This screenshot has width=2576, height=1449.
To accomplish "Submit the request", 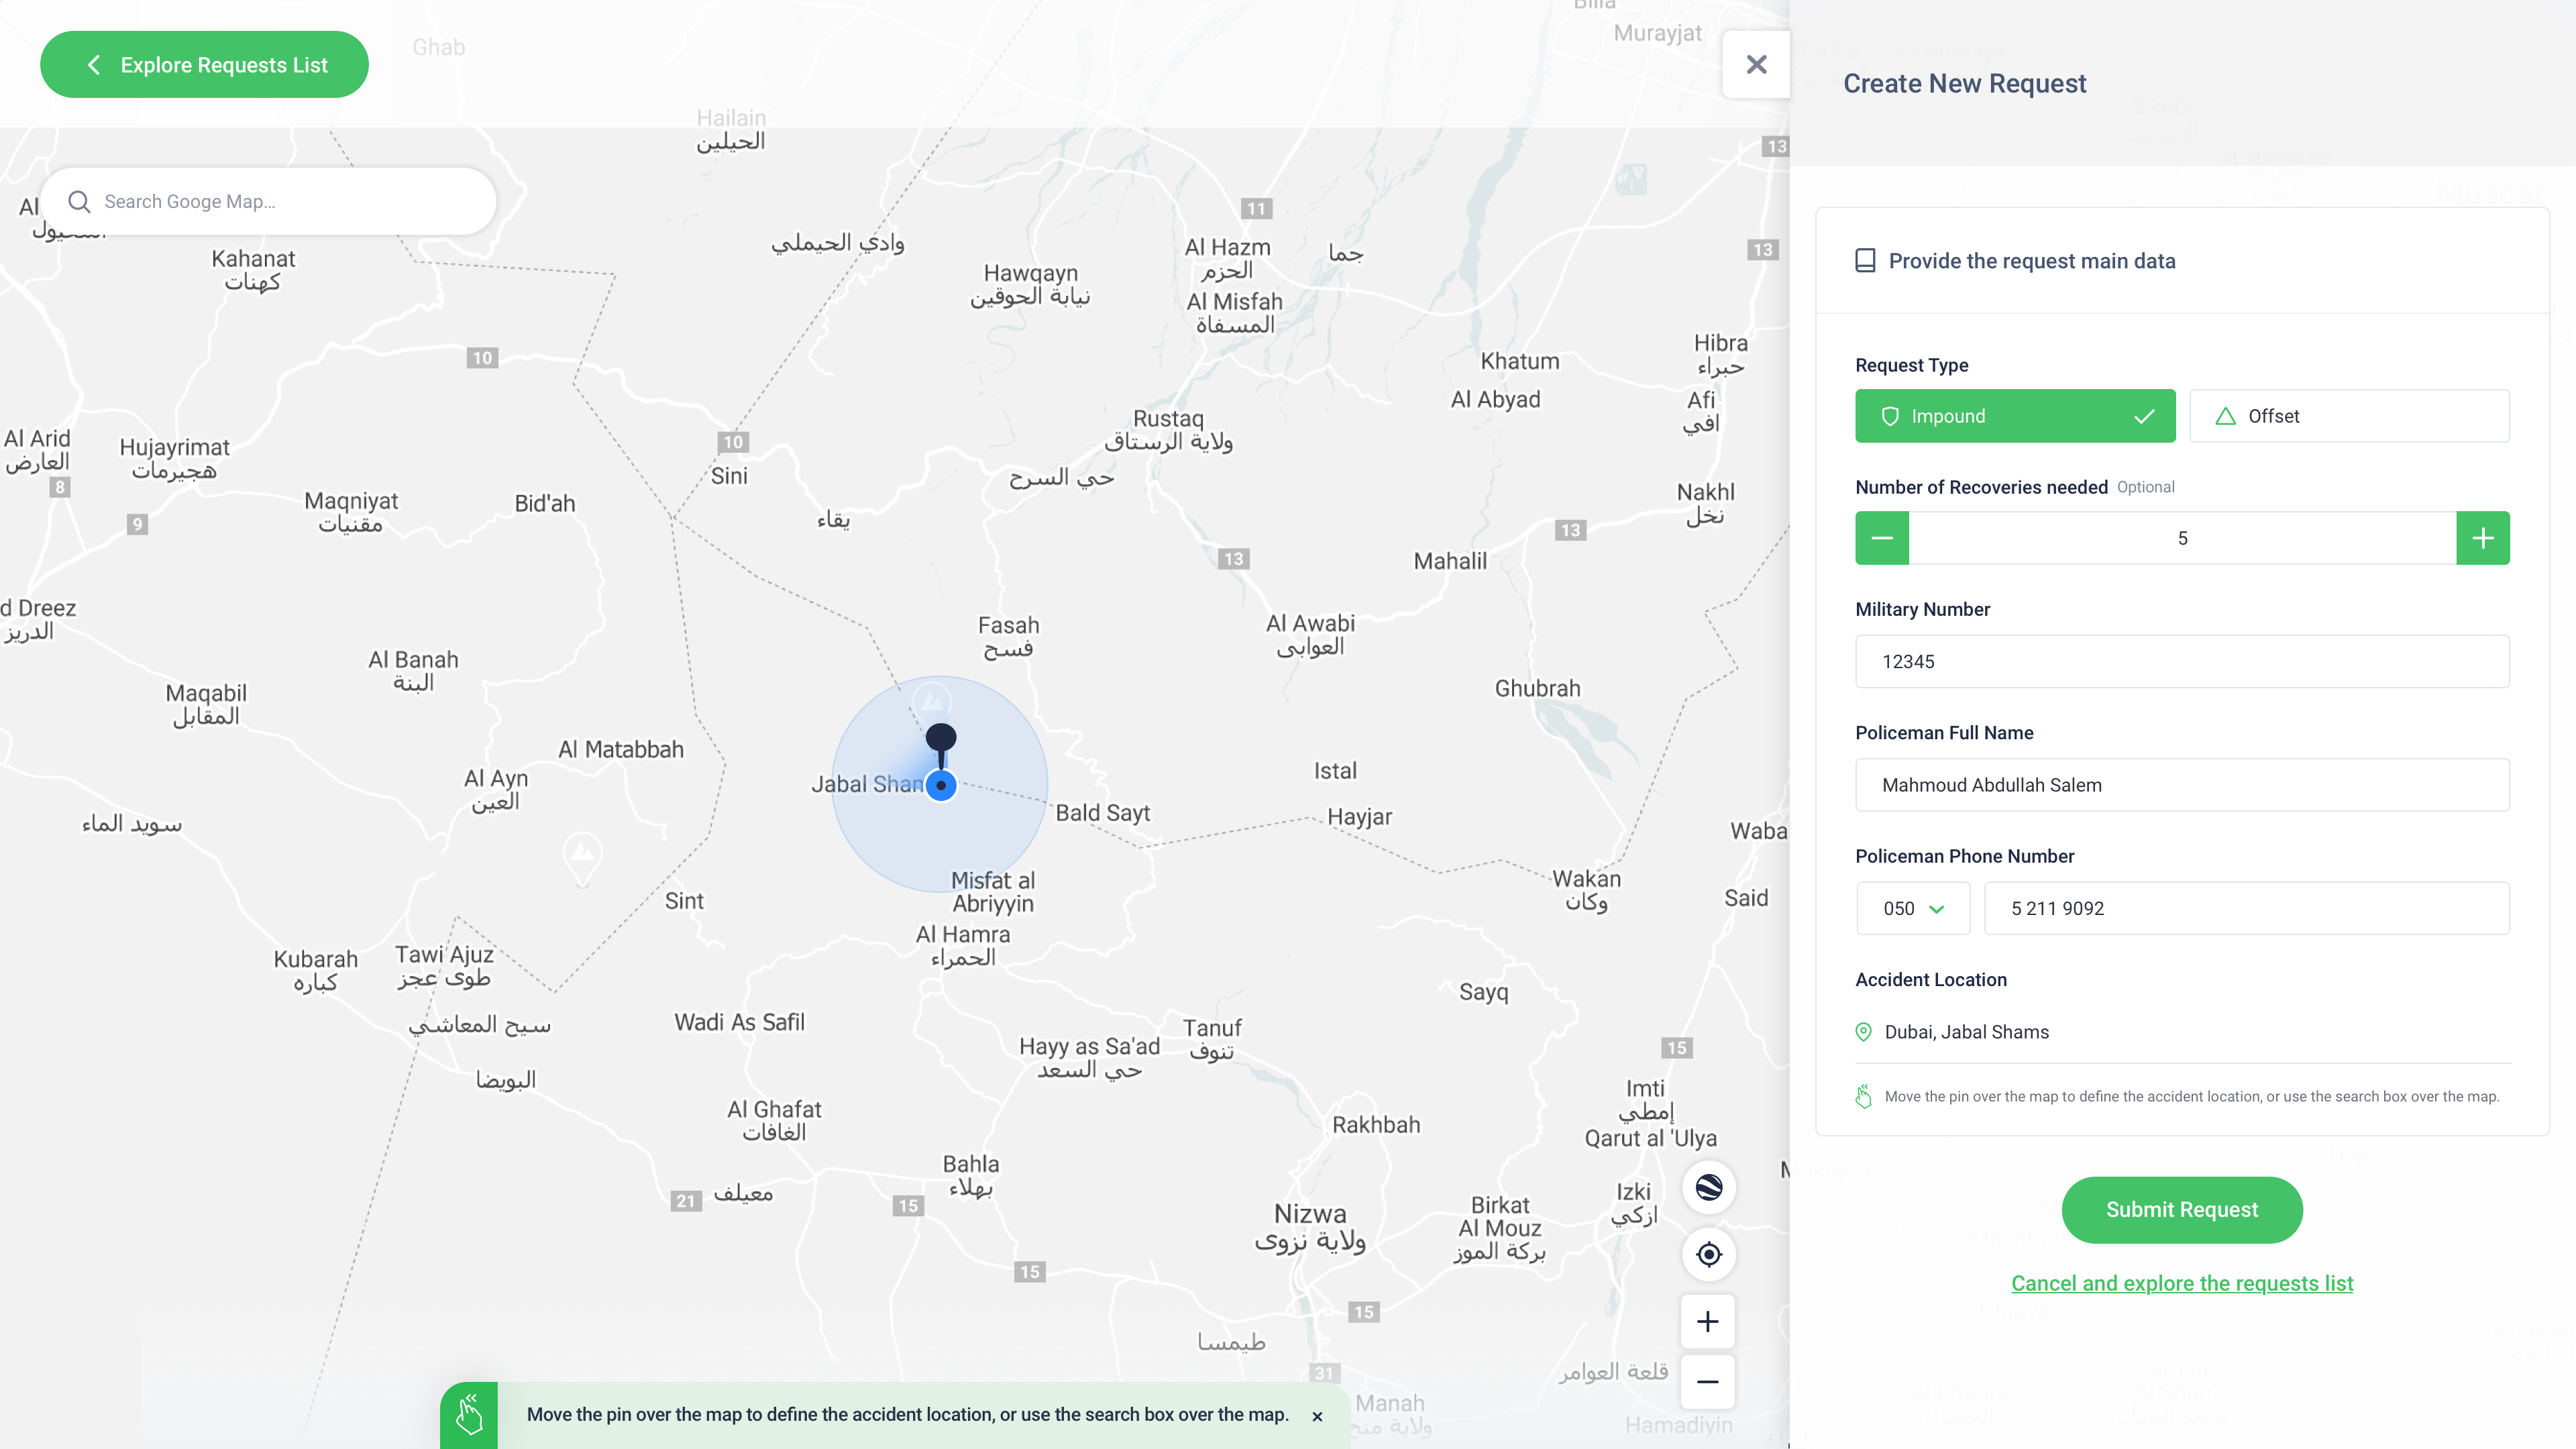I will pyautogui.click(x=2182, y=1210).
